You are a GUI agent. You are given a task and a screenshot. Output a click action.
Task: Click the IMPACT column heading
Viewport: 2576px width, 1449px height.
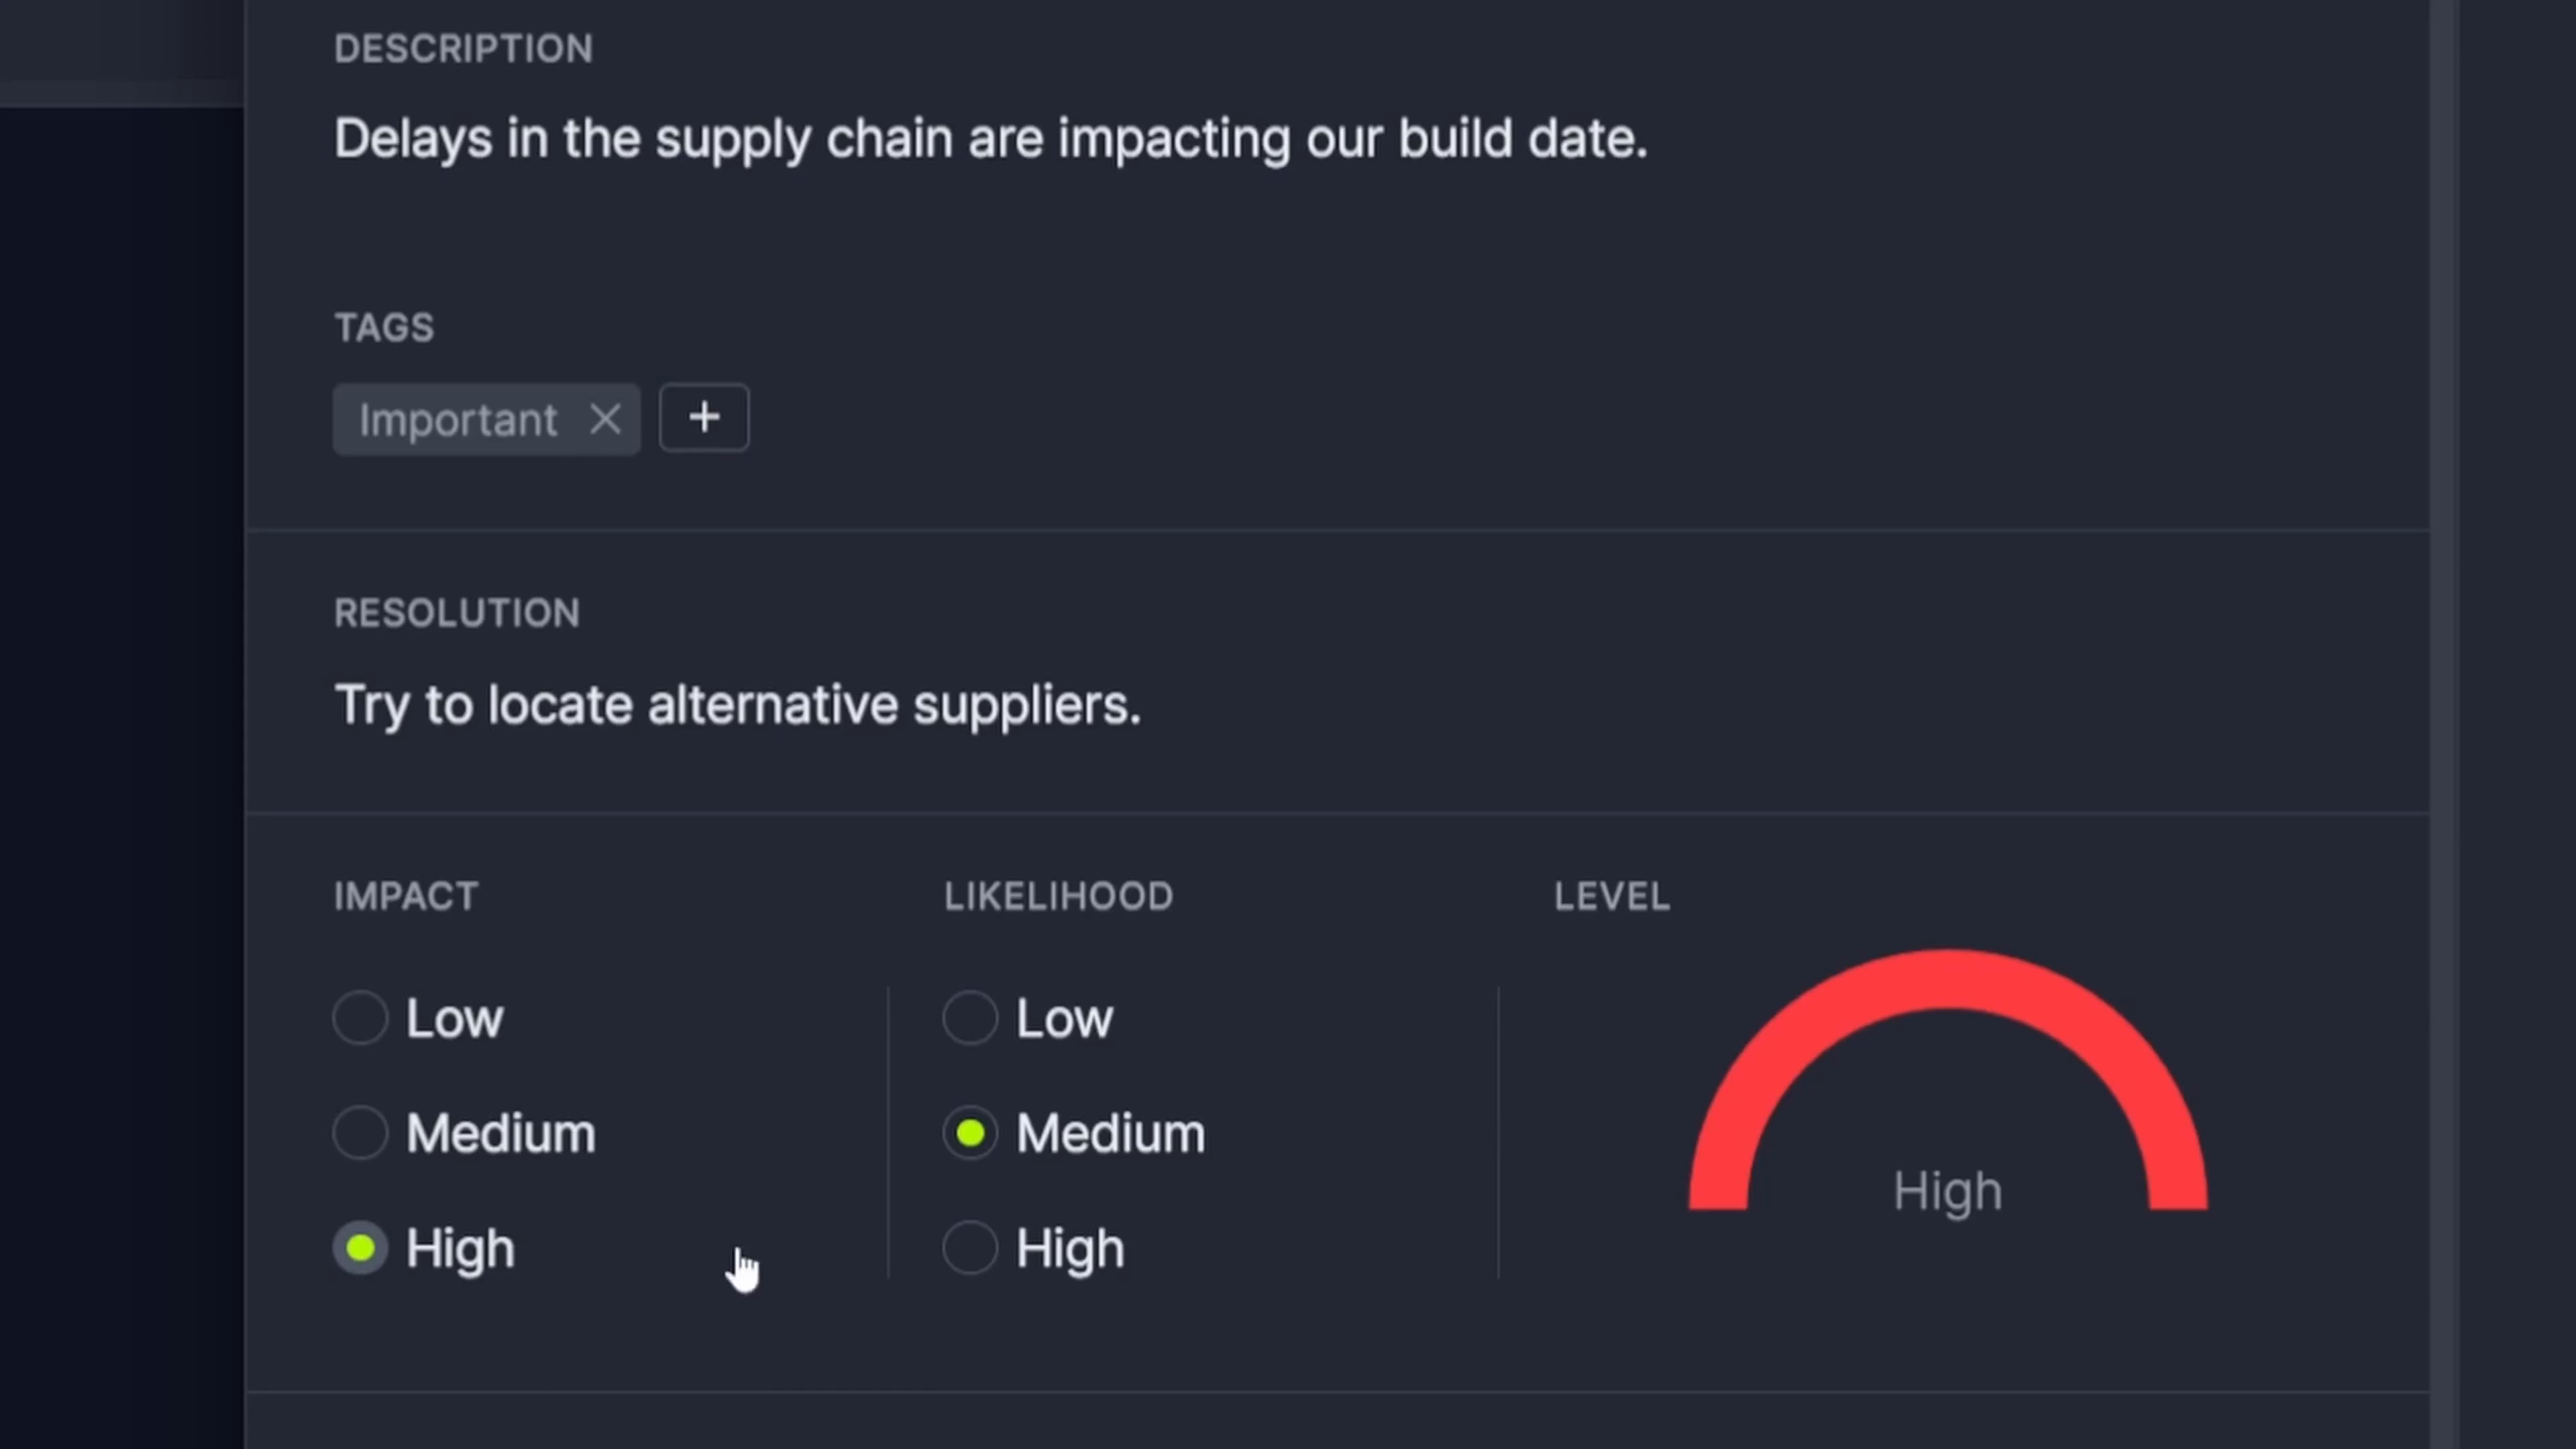tap(406, 896)
